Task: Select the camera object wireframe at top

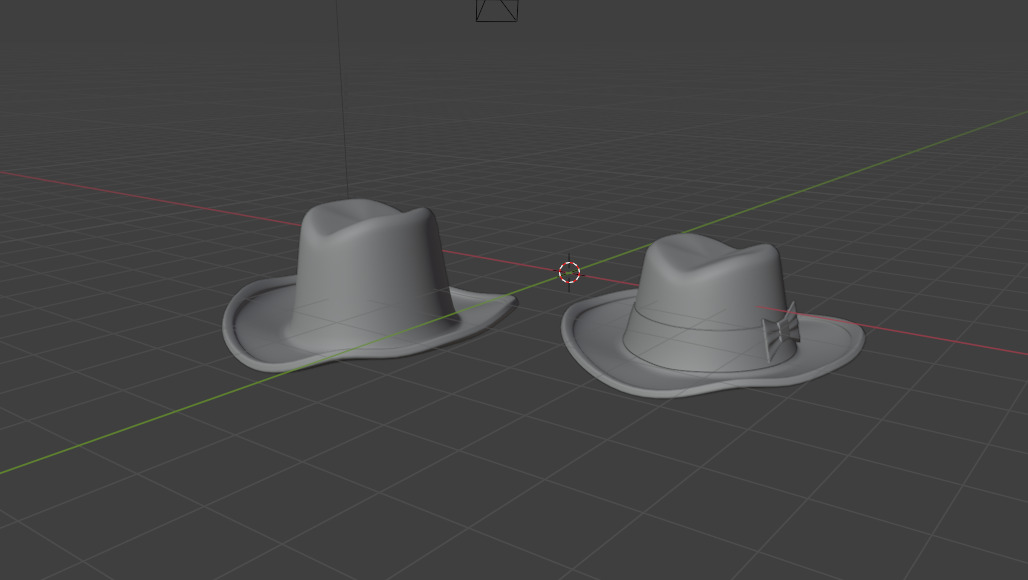Action: [x=497, y=10]
